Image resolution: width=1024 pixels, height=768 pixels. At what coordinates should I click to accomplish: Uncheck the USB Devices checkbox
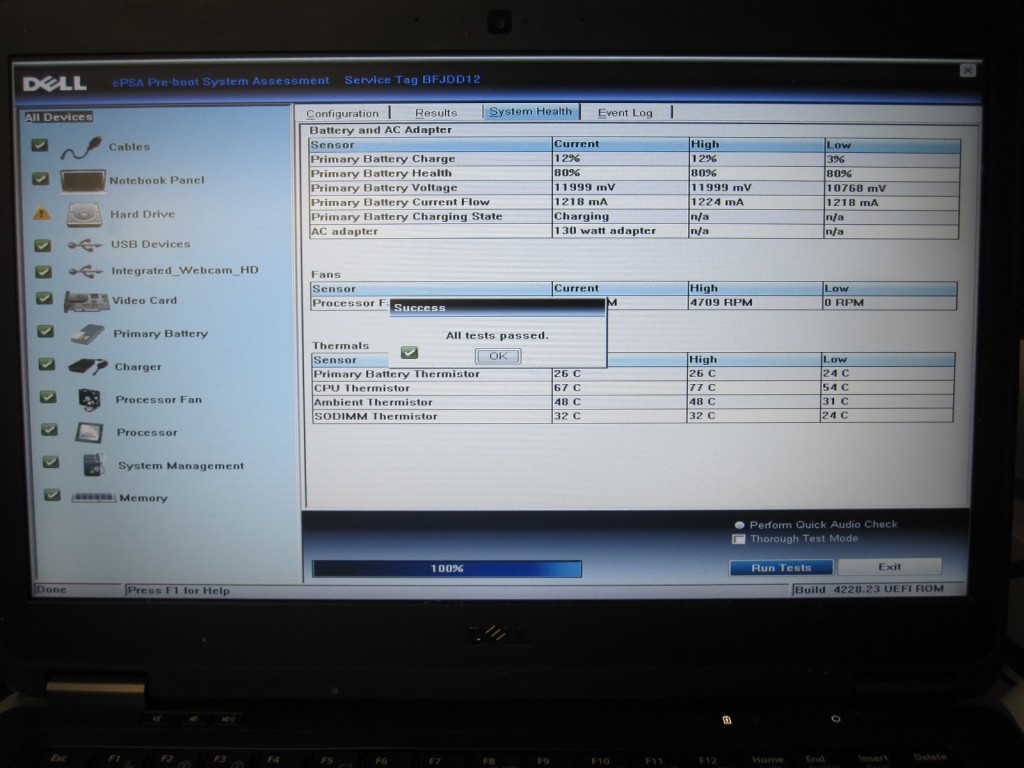(x=43, y=245)
